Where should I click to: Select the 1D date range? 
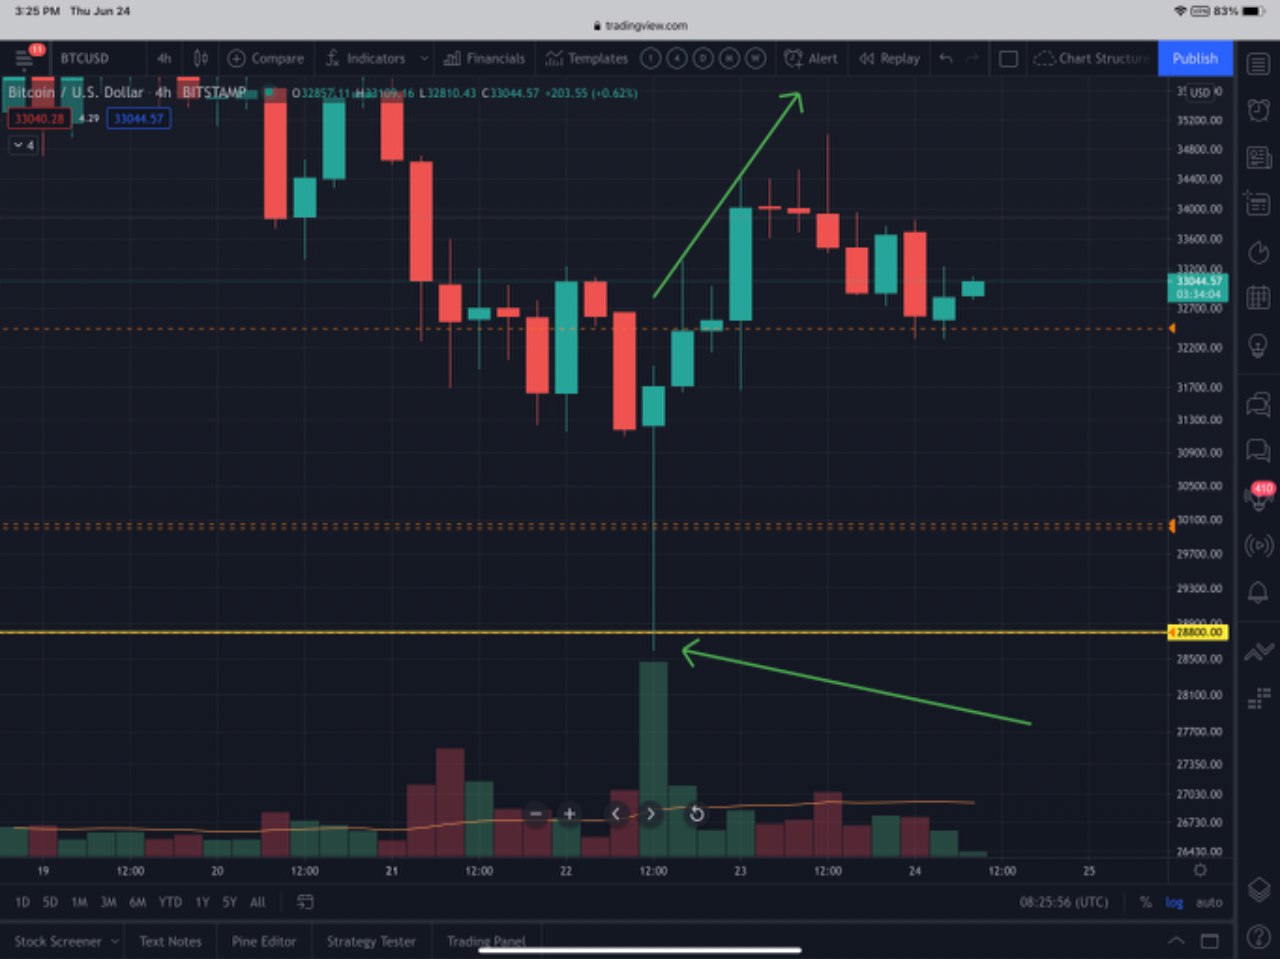pyautogui.click(x=22, y=902)
